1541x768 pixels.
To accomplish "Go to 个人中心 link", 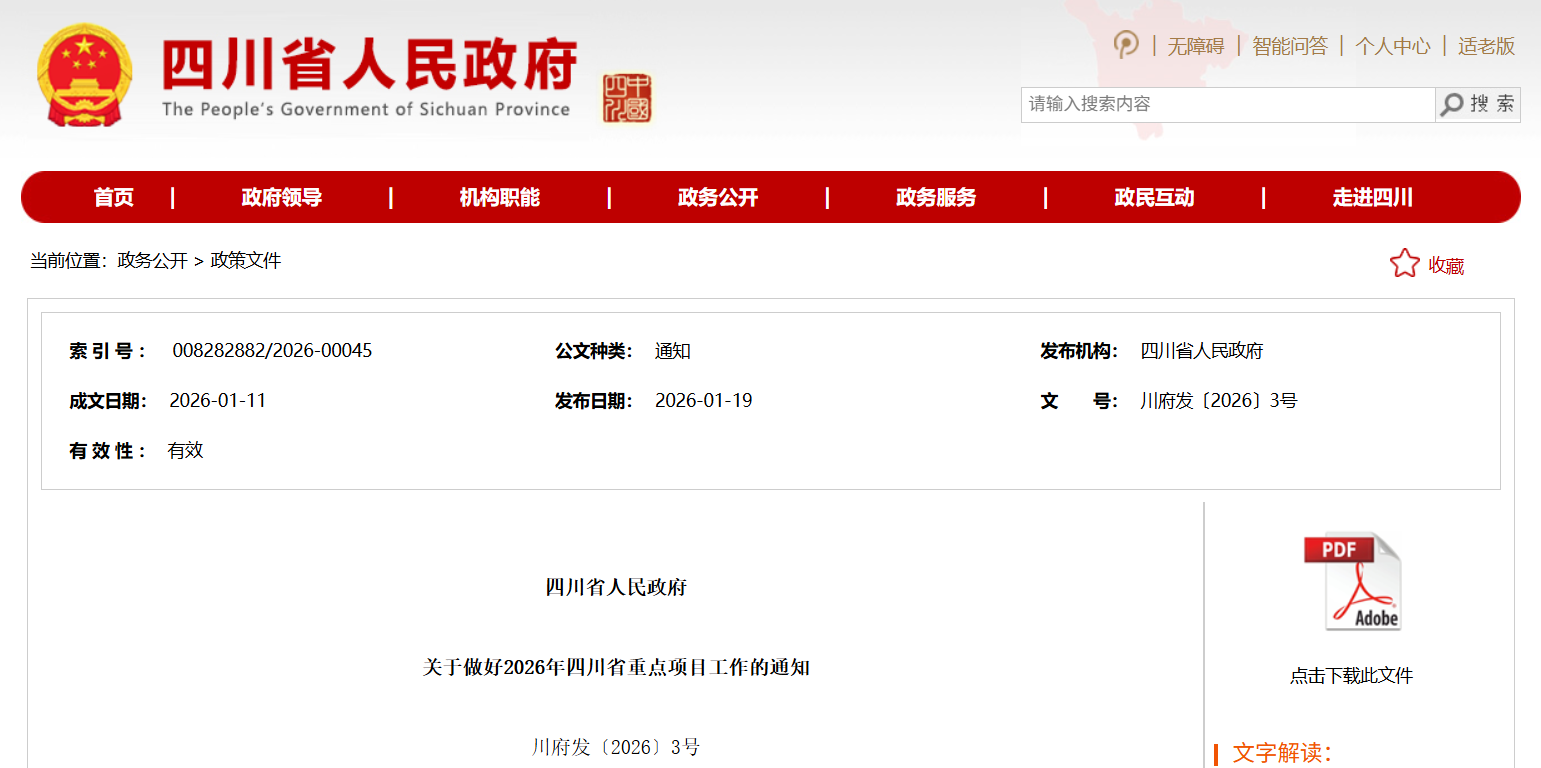I will (1392, 46).
